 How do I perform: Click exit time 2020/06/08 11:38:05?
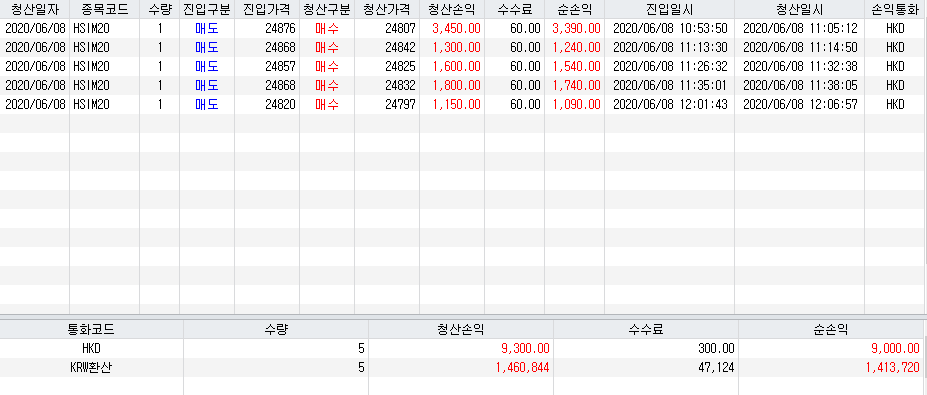click(800, 85)
